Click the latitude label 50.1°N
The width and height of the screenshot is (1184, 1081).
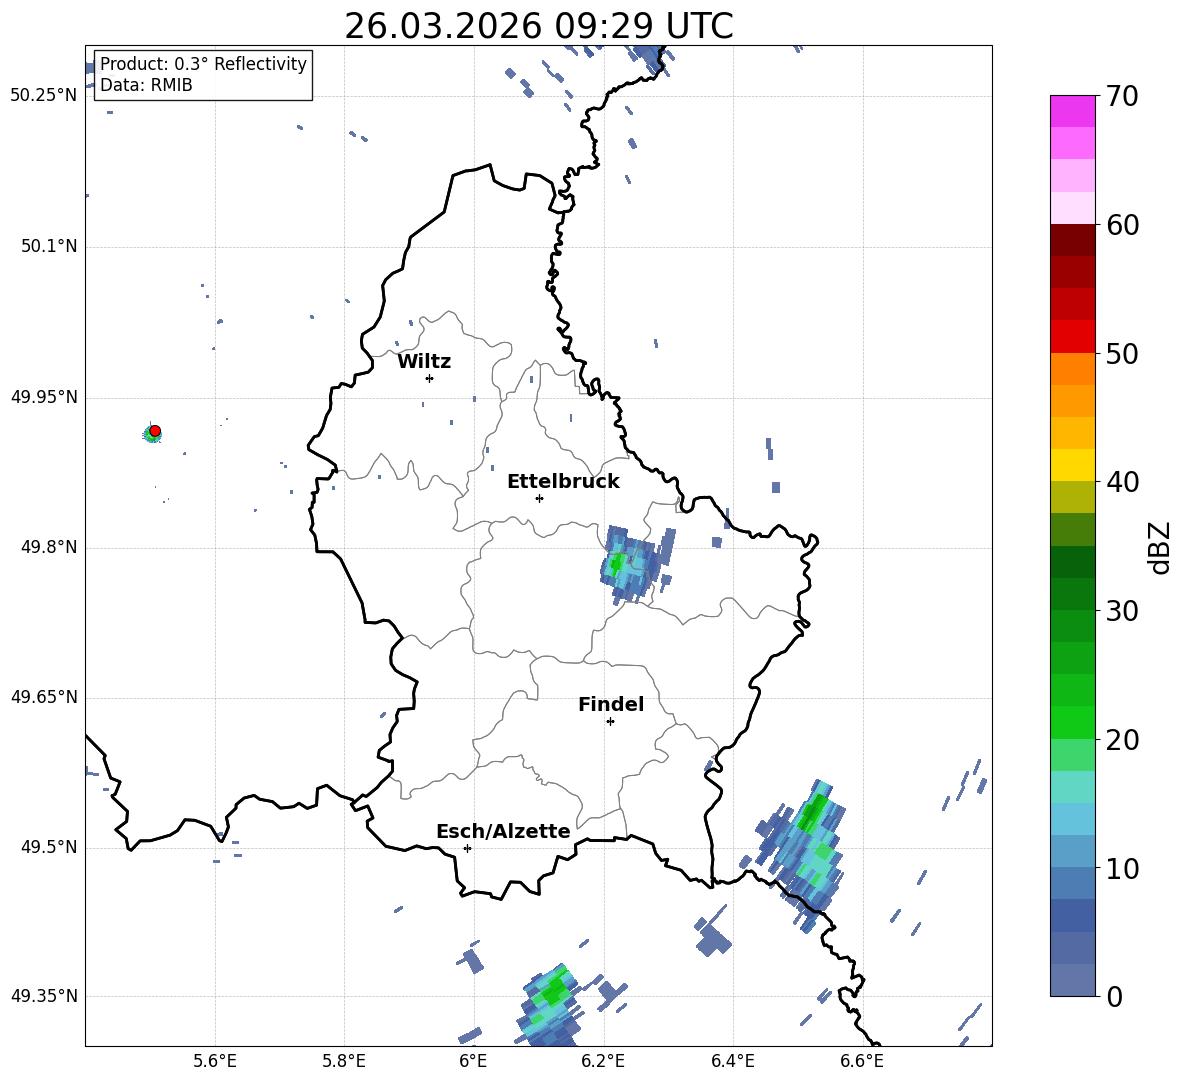coord(49,246)
